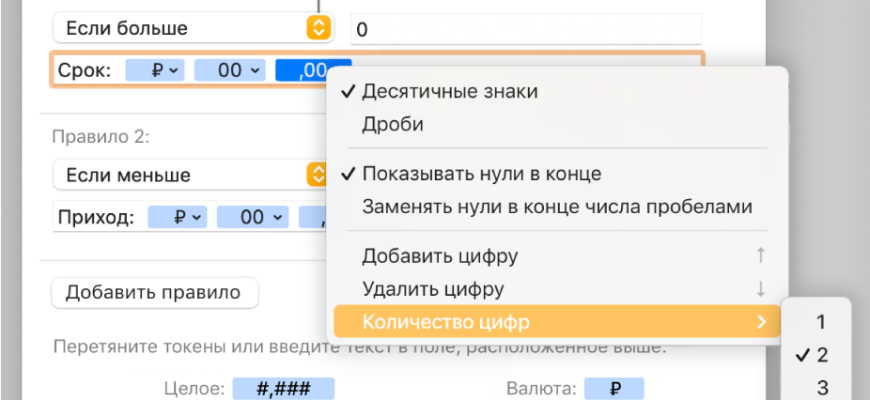Viewport: 870px width, 400px height.
Task: Select 3 digits in the submenu
Action: click(822, 388)
